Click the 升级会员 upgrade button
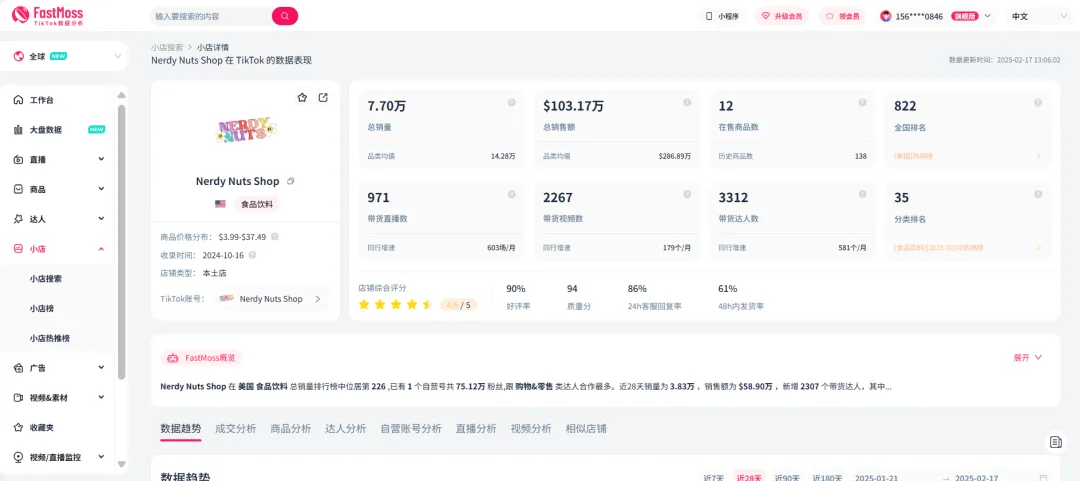The image size is (1080, 481). click(x=782, y=16)
